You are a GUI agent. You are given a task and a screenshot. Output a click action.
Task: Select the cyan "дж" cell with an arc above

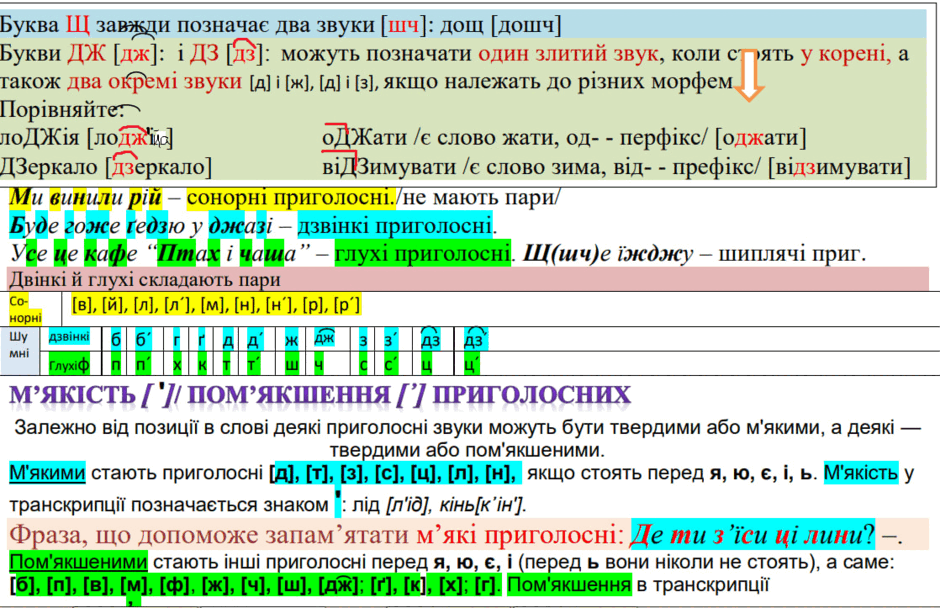(324, 339)
